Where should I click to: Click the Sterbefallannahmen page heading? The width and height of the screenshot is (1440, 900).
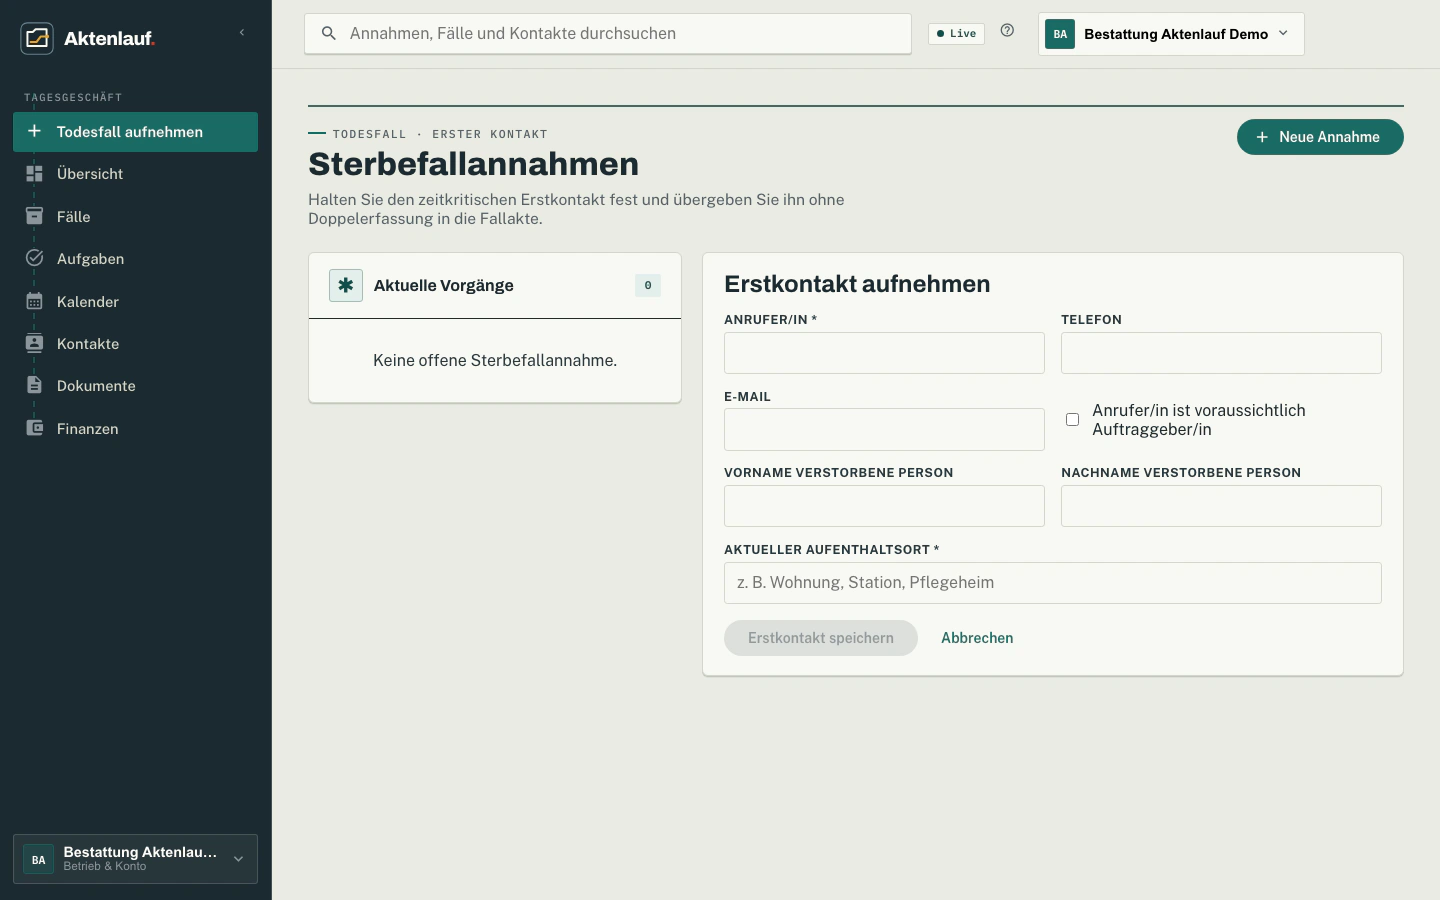click(473, 164)
